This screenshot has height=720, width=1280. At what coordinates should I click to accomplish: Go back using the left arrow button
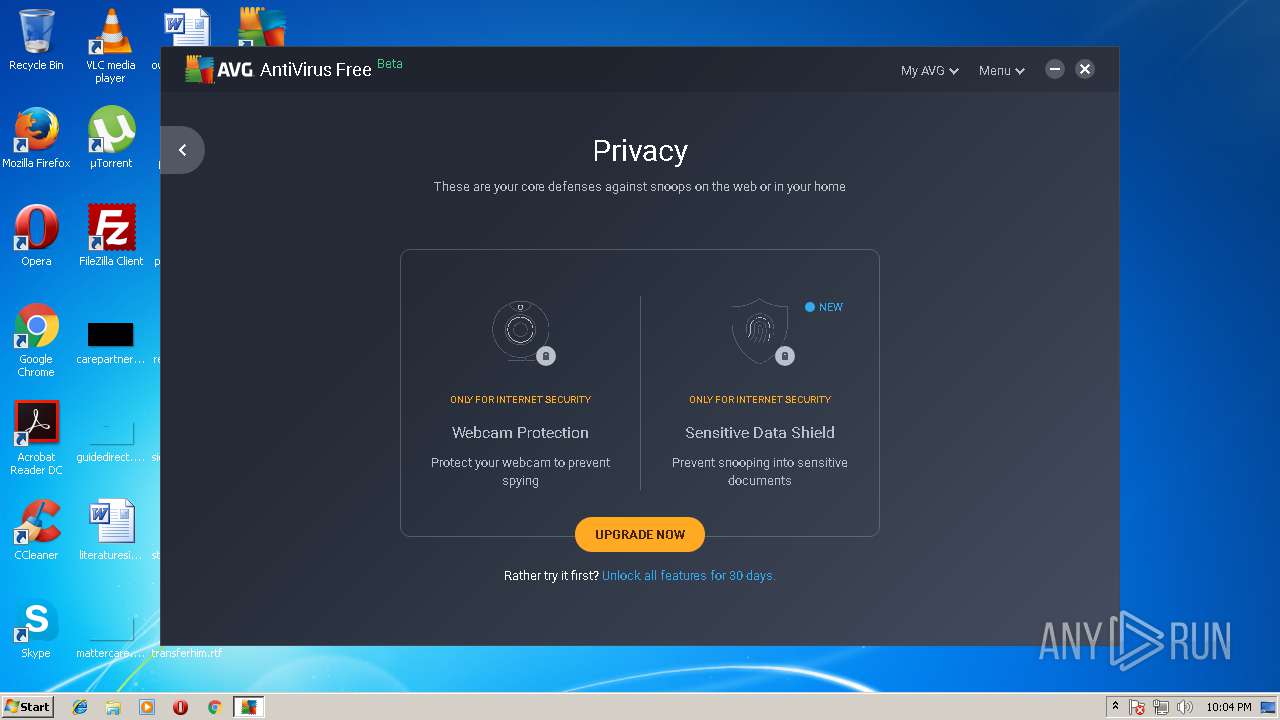point(182,150)
